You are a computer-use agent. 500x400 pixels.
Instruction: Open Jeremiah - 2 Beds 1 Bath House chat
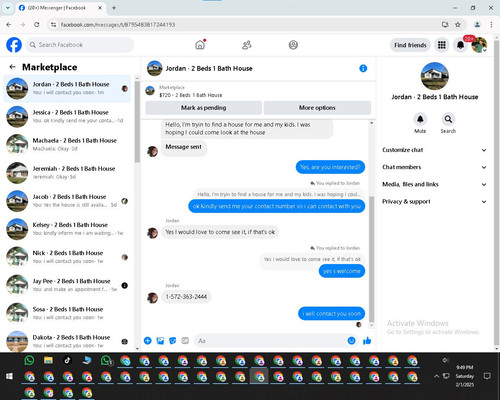tap(67, 173)
